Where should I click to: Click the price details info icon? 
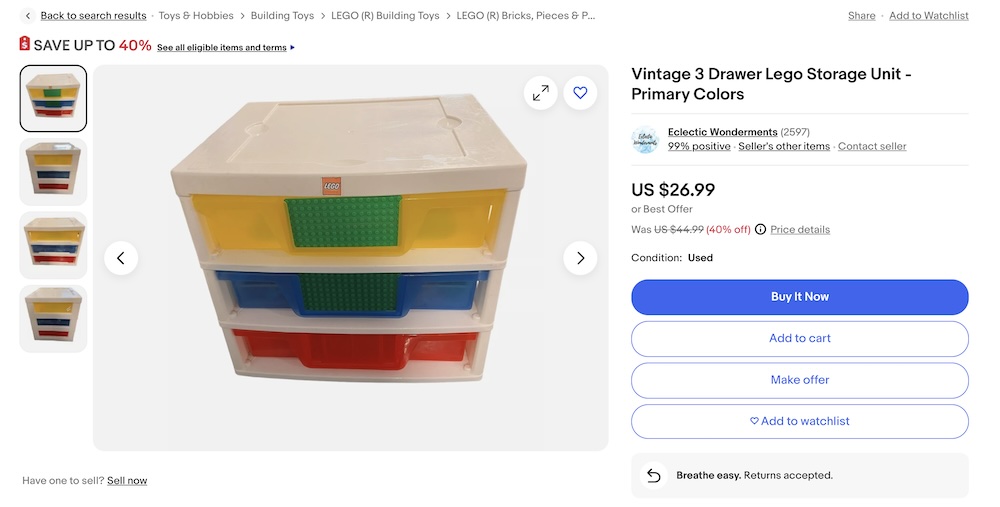[761, 230]
